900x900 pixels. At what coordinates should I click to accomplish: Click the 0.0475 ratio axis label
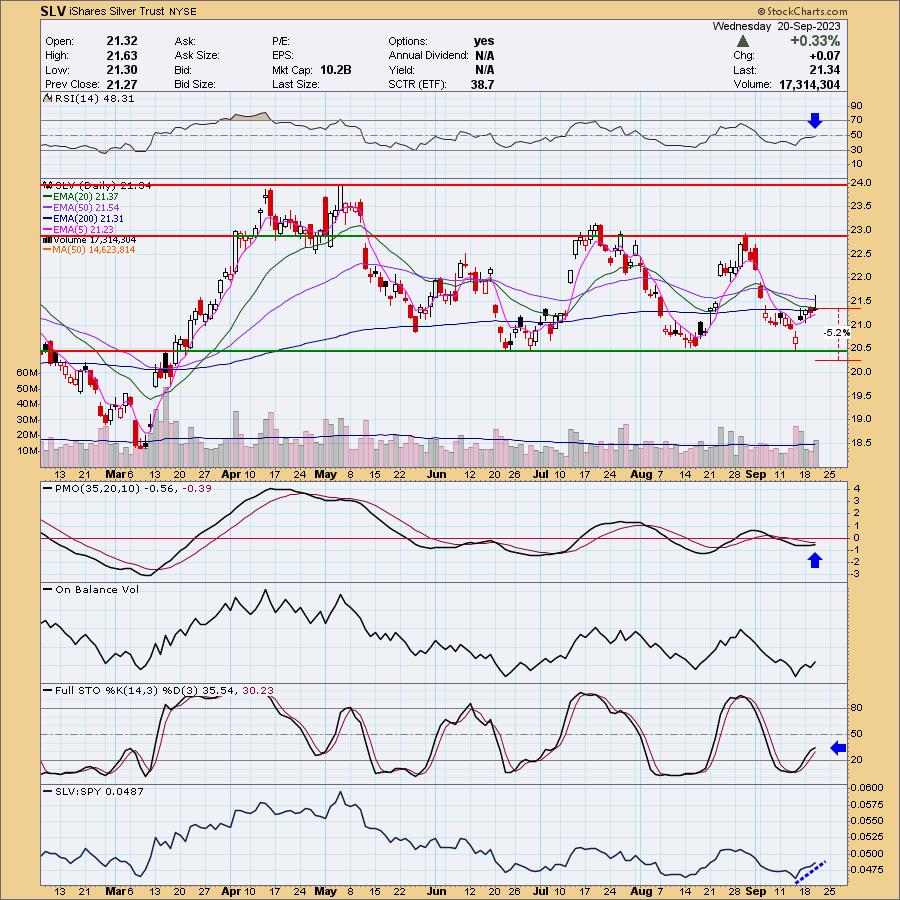(867, 870)
